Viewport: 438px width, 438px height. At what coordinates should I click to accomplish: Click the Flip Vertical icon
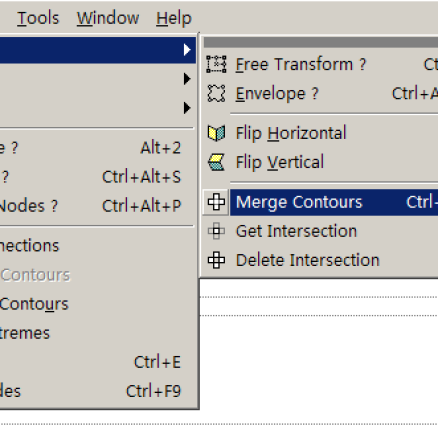(x=216, y=162)
